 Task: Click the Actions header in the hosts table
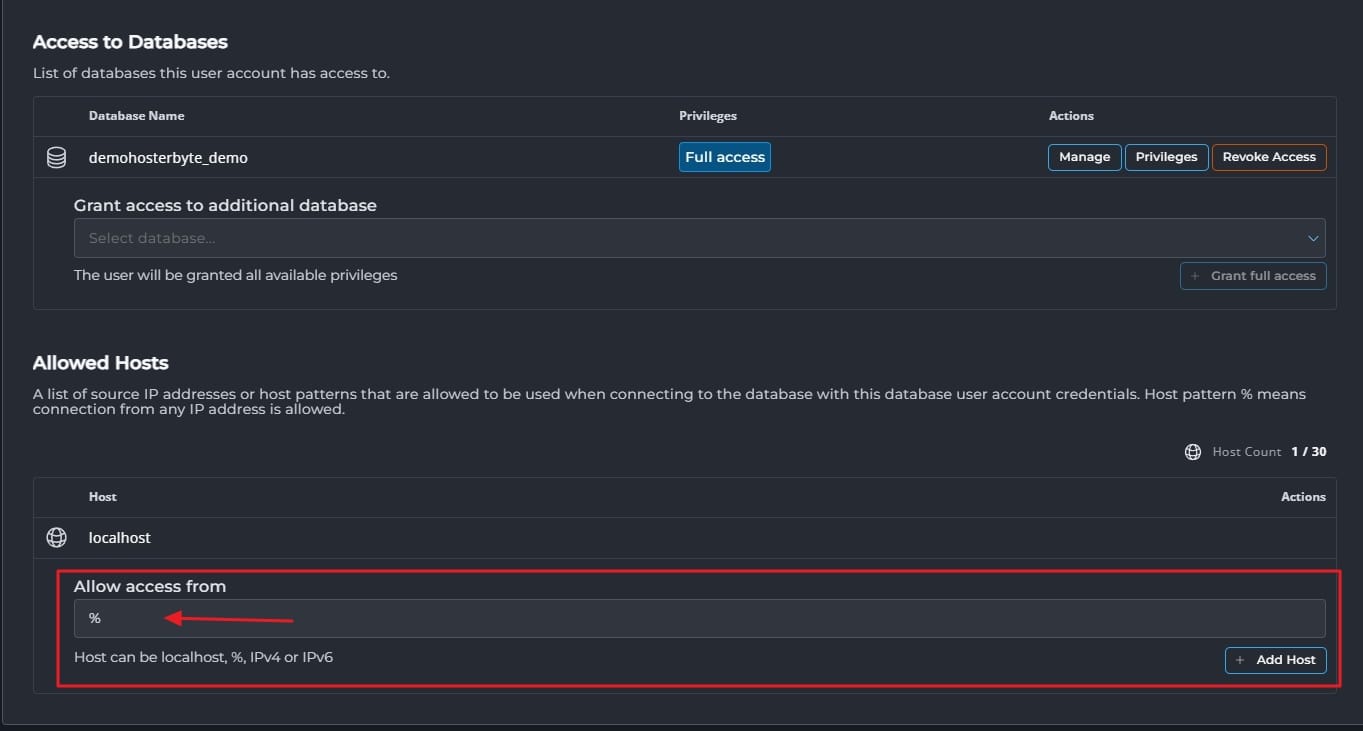[1303, 497]
